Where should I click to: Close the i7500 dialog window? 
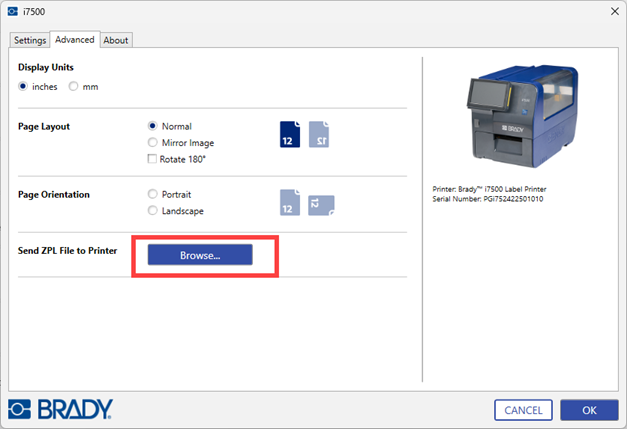click(615, 12)
